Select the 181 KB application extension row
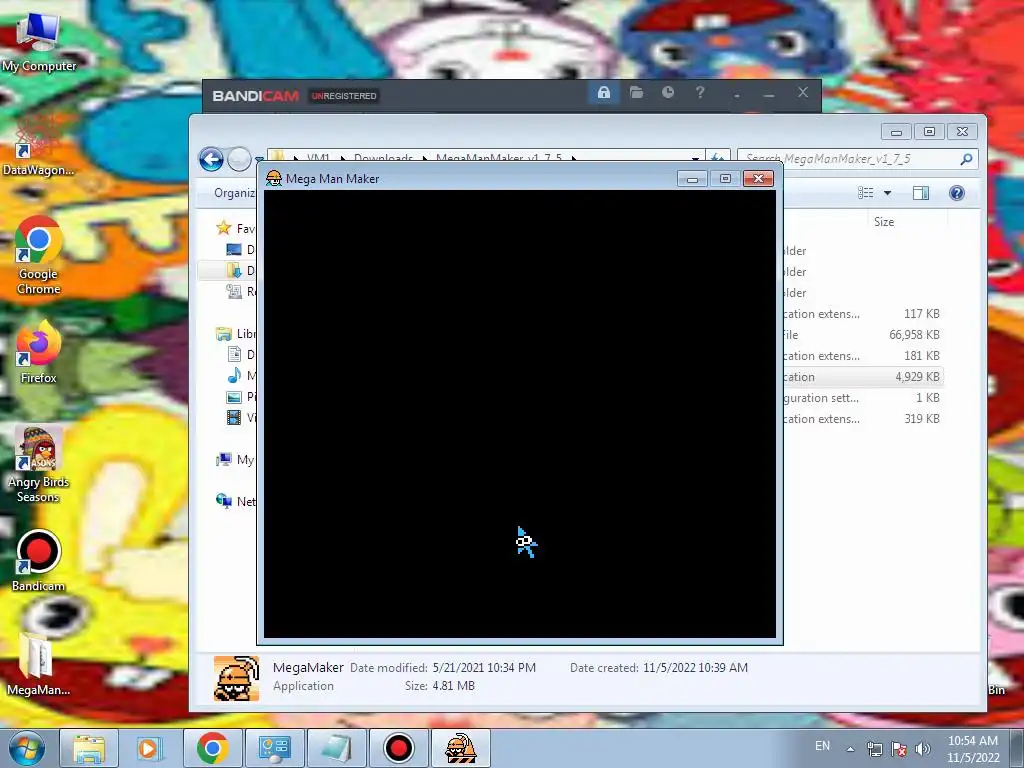1024x768 pixels. tap(862, 355)
